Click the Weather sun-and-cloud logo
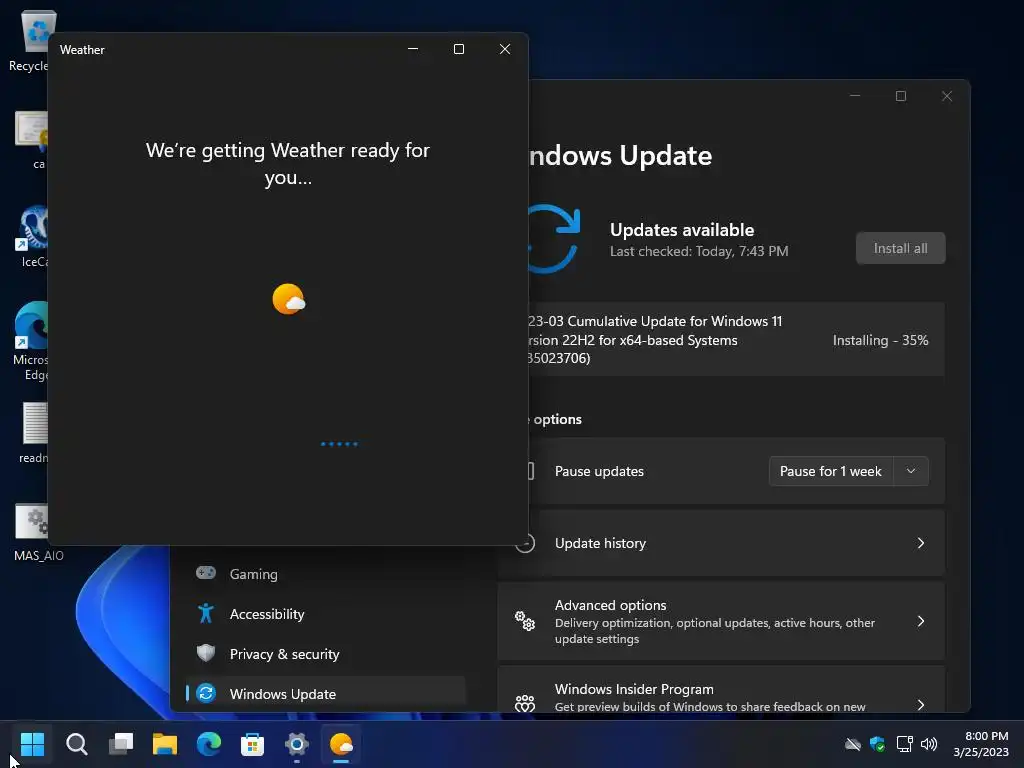Viewport: 1024px width, 768px height. point(289,299)
